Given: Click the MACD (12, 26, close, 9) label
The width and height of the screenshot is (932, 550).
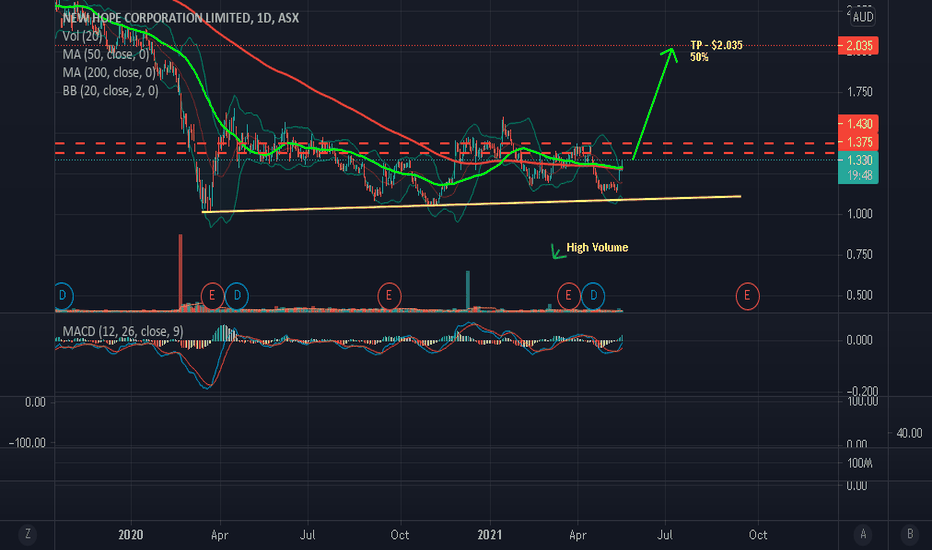Looking at the screenshot, I should tap(123, 331).
